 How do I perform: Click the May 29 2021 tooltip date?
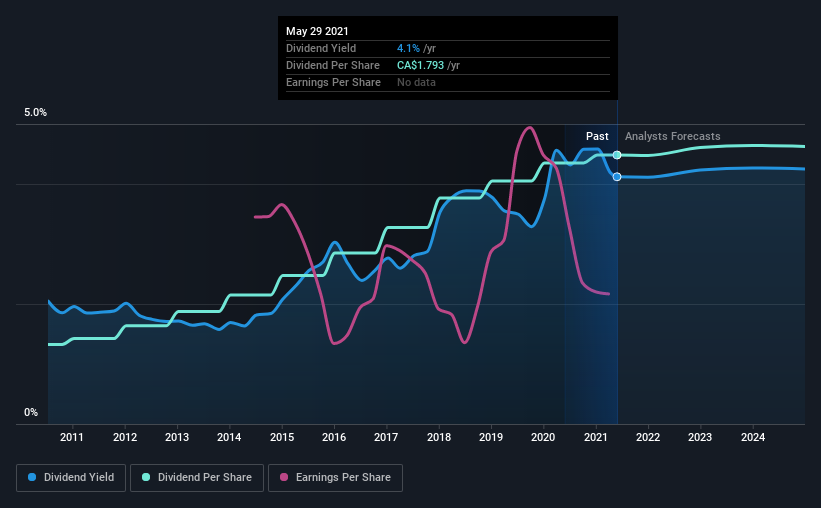(317, 31)
